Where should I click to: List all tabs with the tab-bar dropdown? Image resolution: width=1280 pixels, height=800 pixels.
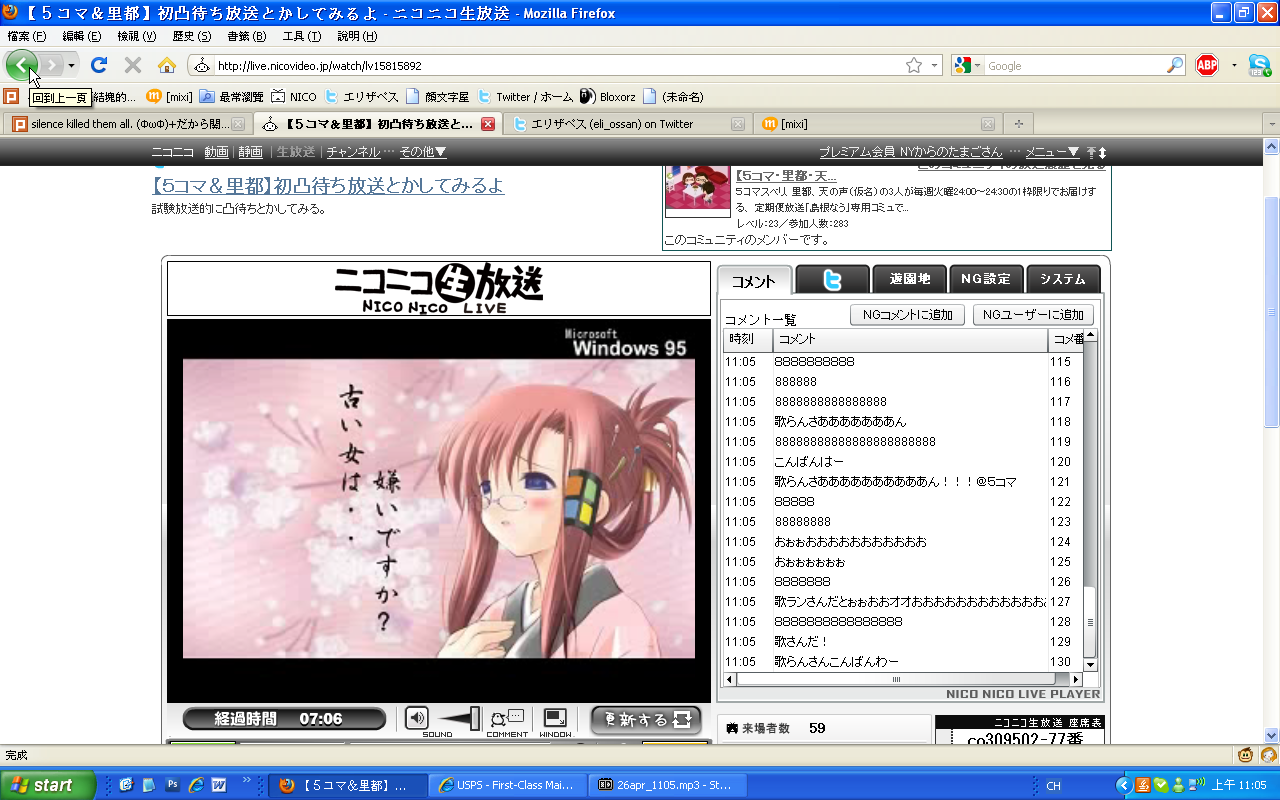(1271, 124)
